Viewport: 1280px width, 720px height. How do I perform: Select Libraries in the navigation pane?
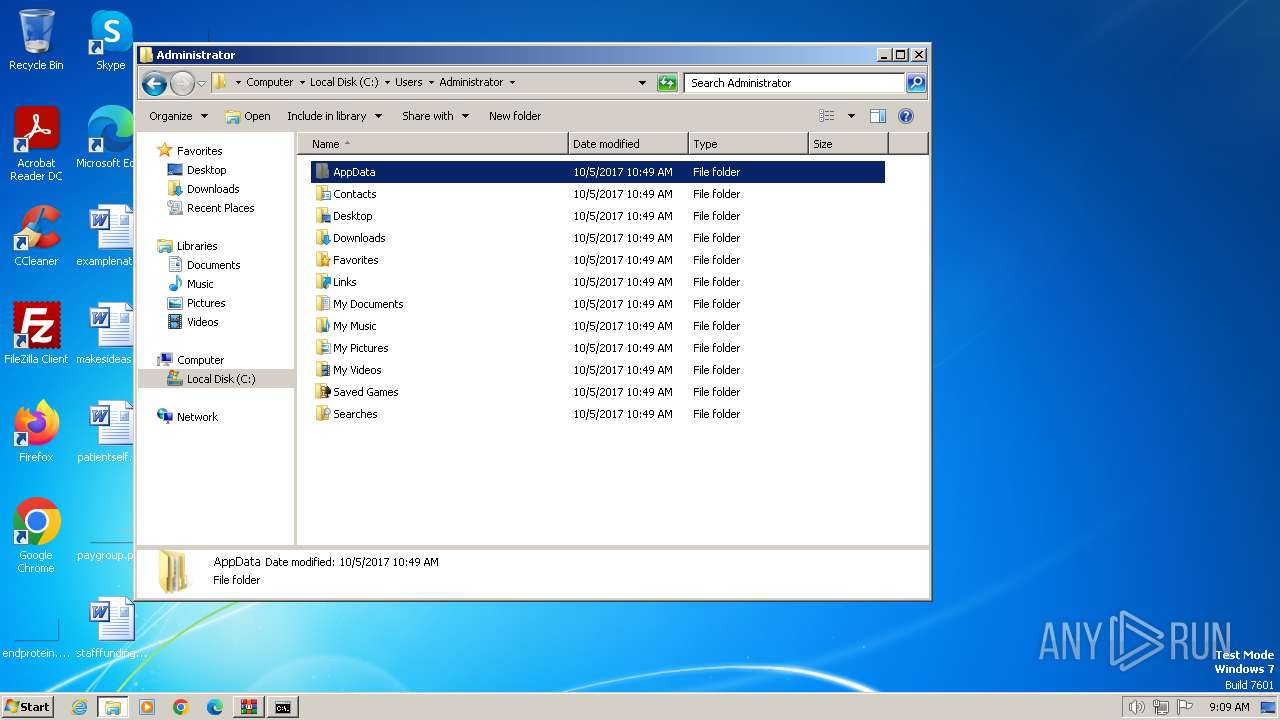pos(187,246)
